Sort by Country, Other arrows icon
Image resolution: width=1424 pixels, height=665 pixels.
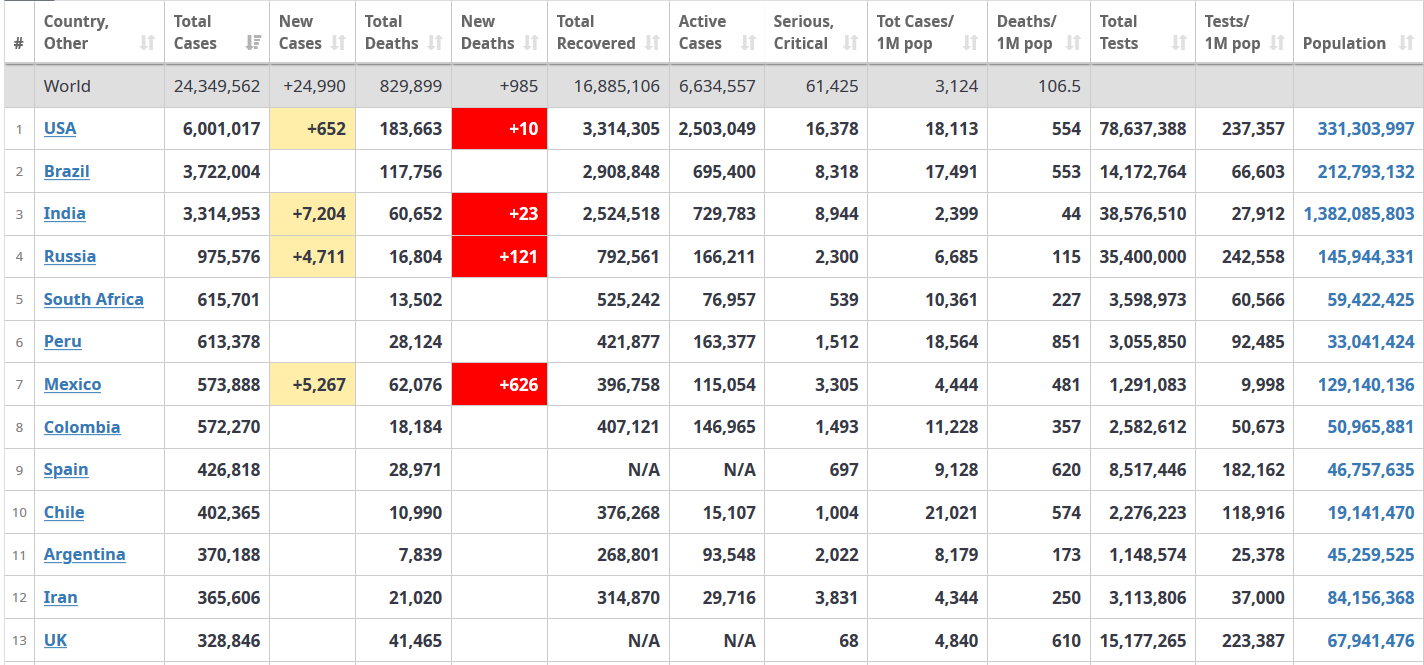pyautogui.click(x=148, y=43)
